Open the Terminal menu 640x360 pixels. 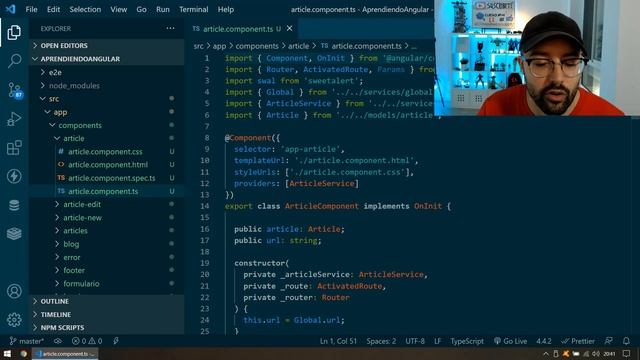pyautogui.click(x=193, y=9)
